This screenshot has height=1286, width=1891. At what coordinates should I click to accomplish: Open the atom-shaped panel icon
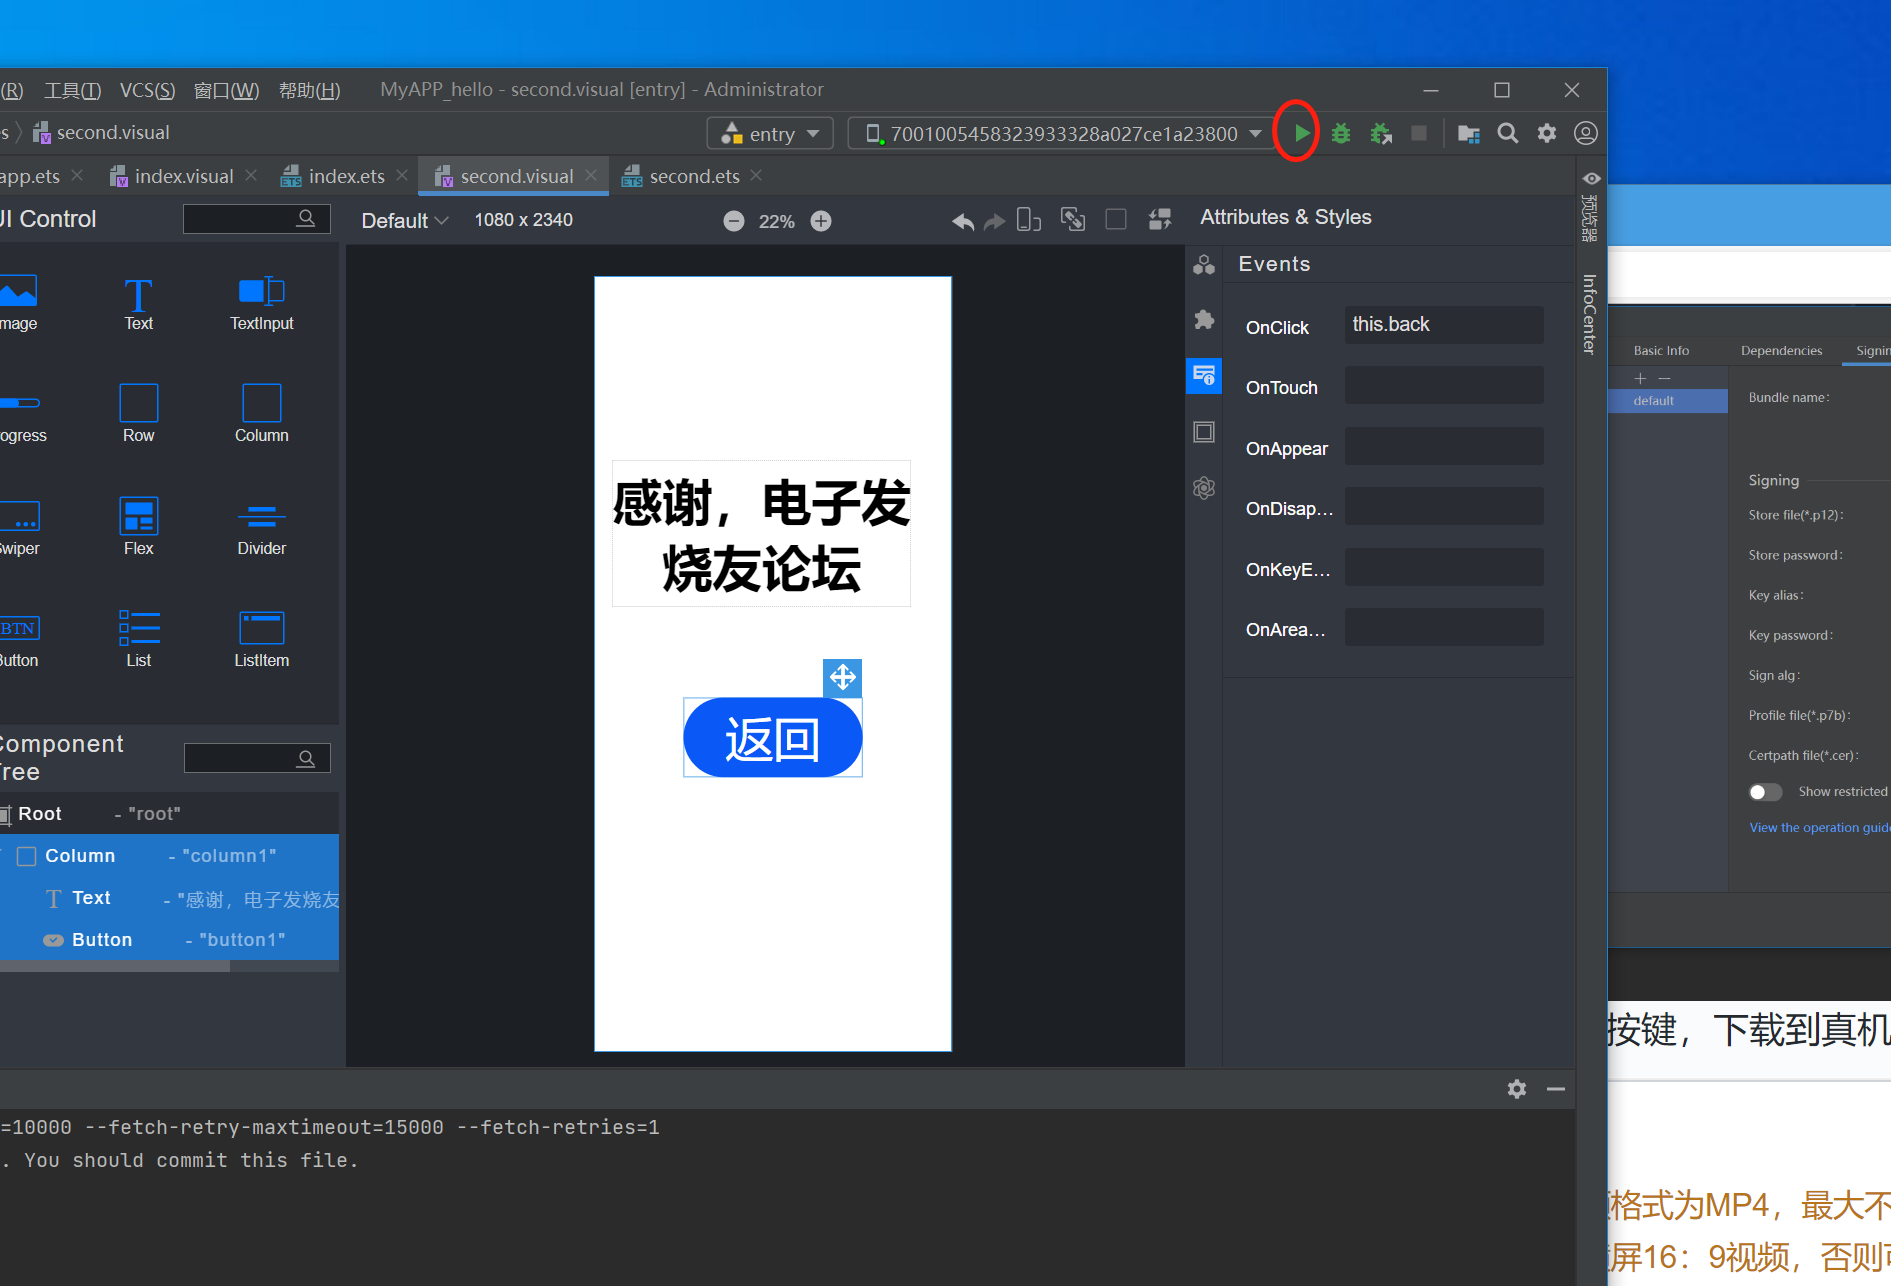click(1204, 488)
